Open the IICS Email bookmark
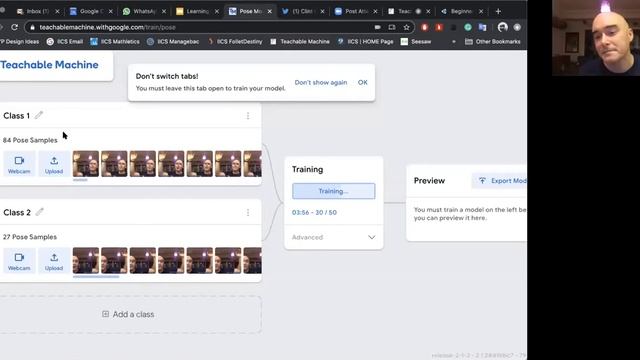Screen dimensions: 640x360 pyautogui.click(x=64, y=42)
